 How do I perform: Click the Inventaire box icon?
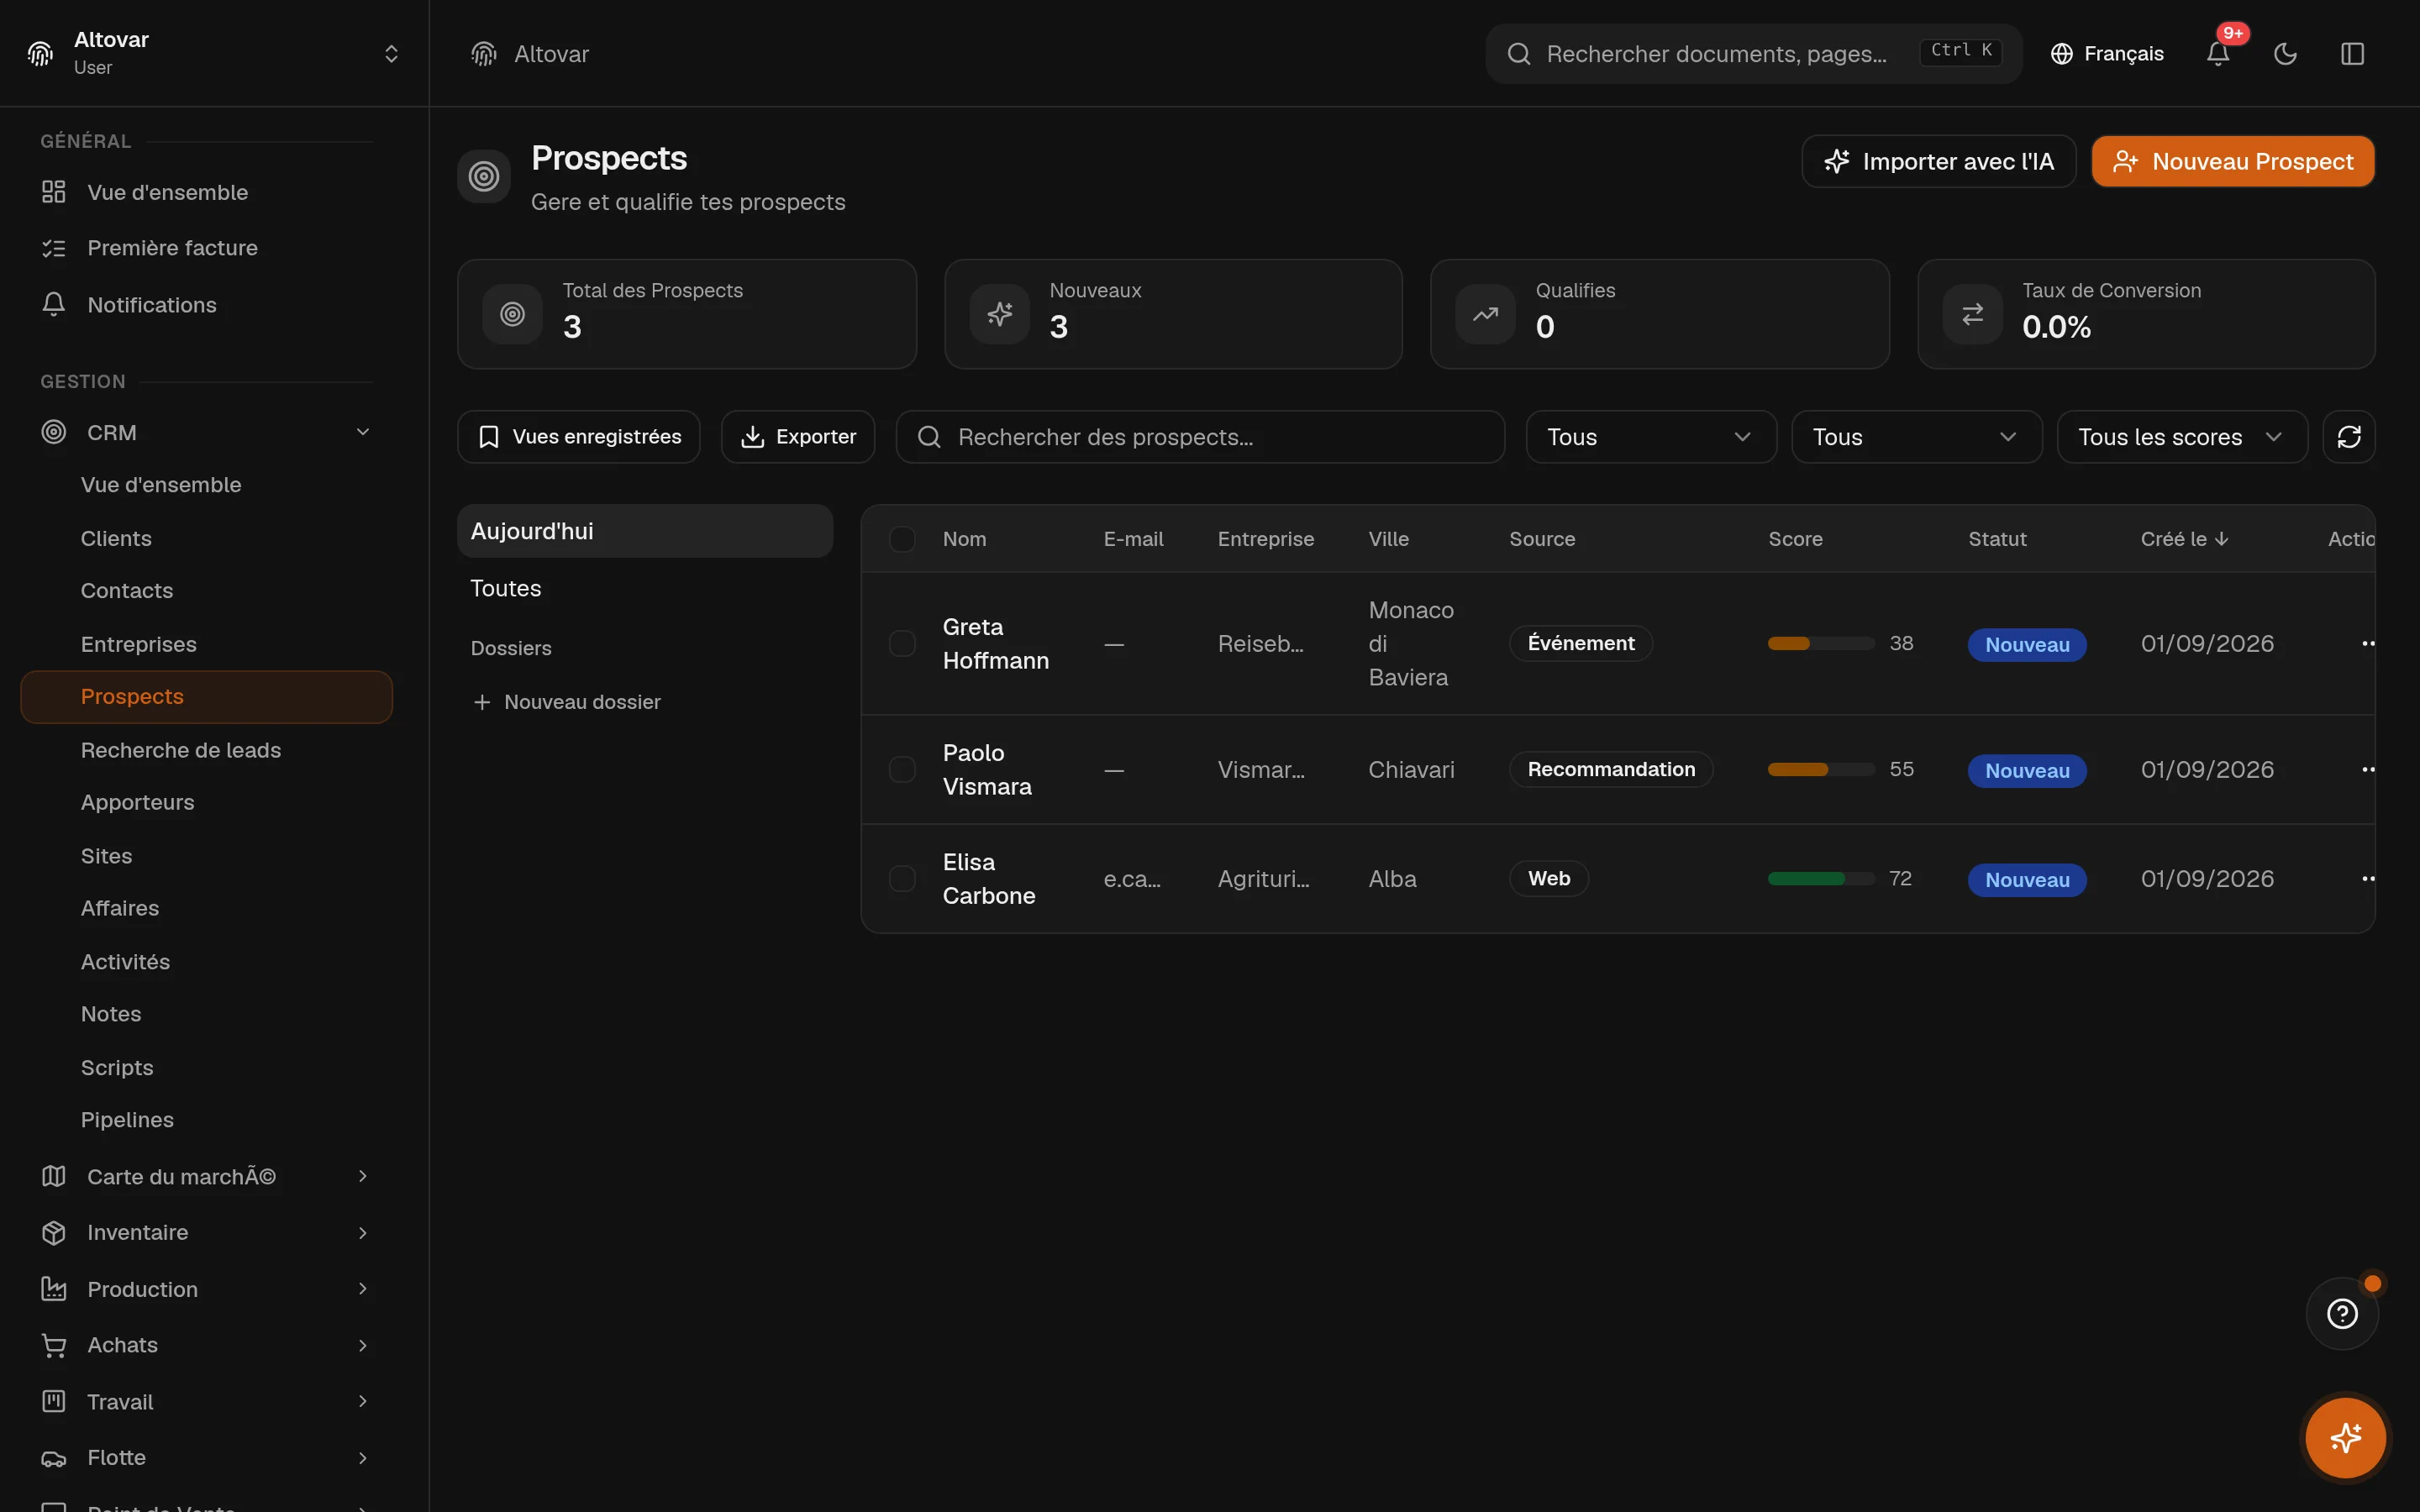coord(54,1232)
